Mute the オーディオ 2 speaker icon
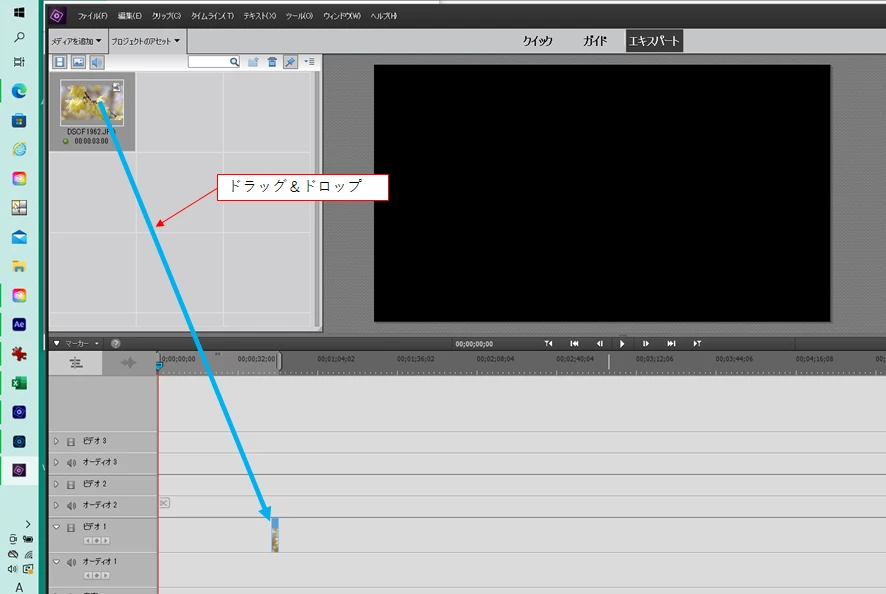Image resolution: width=886 pixels, height=594 pixels. 71,506
